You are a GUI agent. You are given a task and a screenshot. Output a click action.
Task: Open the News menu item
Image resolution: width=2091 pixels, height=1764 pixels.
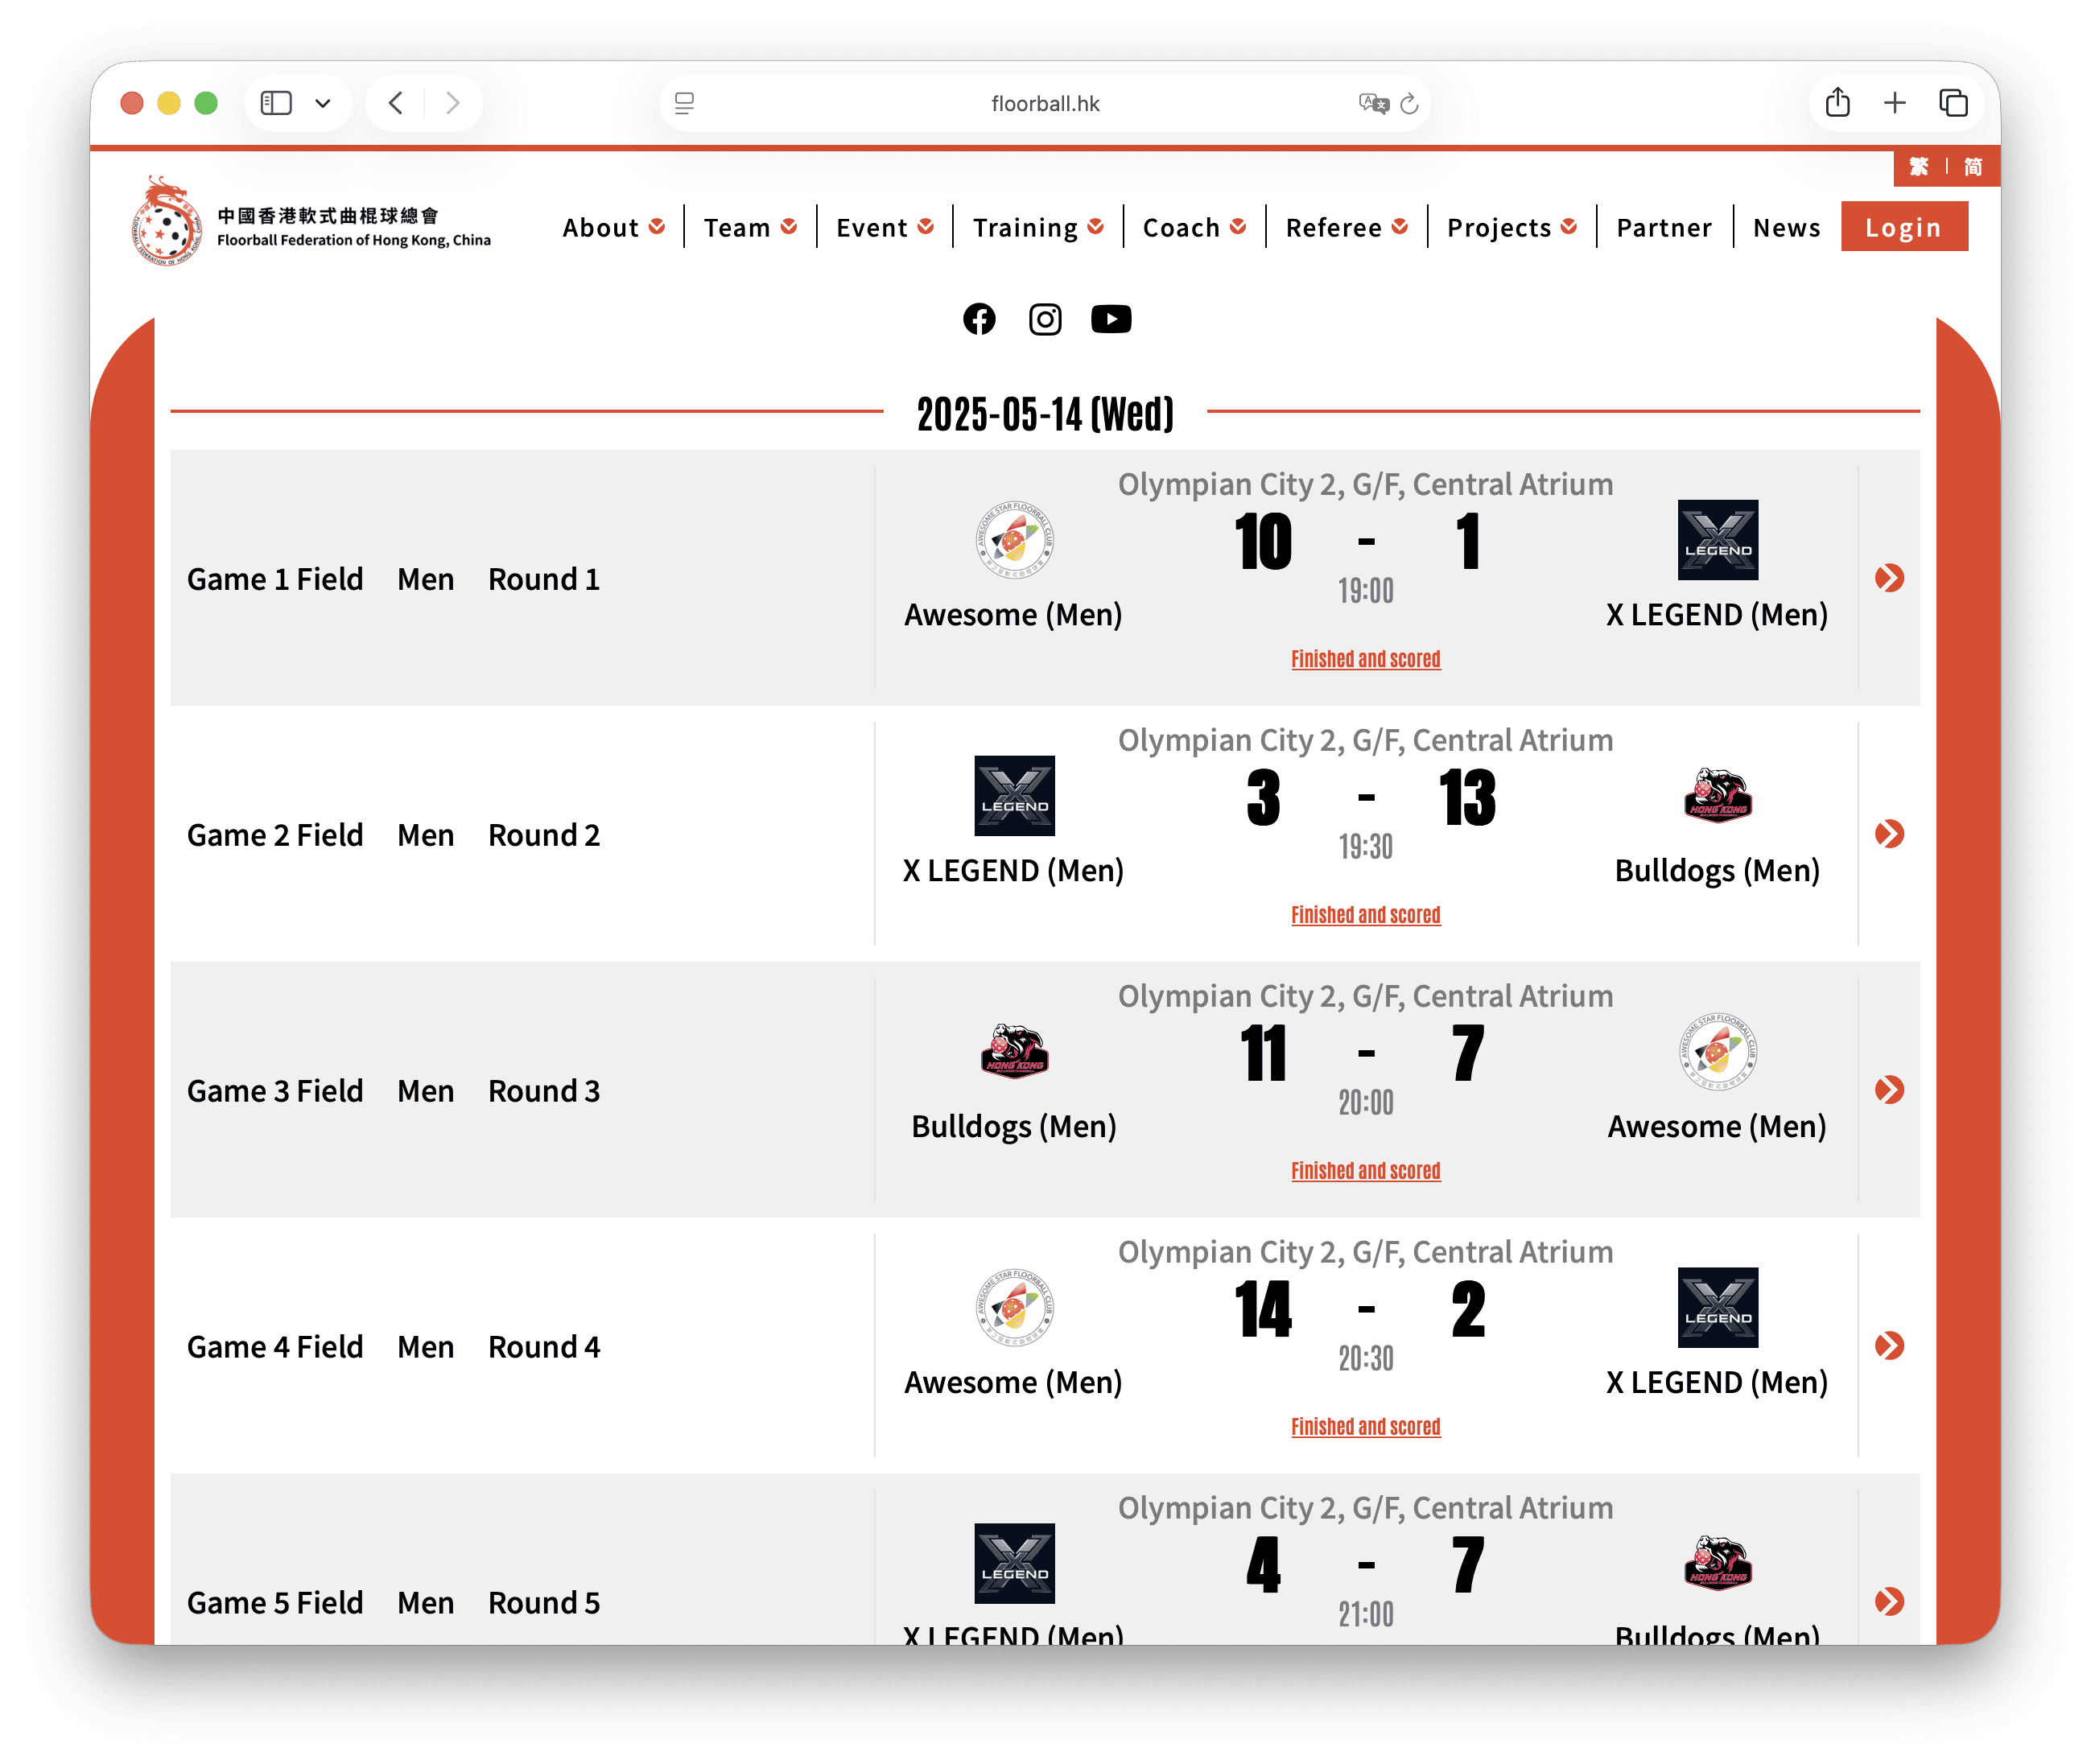click(x=1786, y=228)
